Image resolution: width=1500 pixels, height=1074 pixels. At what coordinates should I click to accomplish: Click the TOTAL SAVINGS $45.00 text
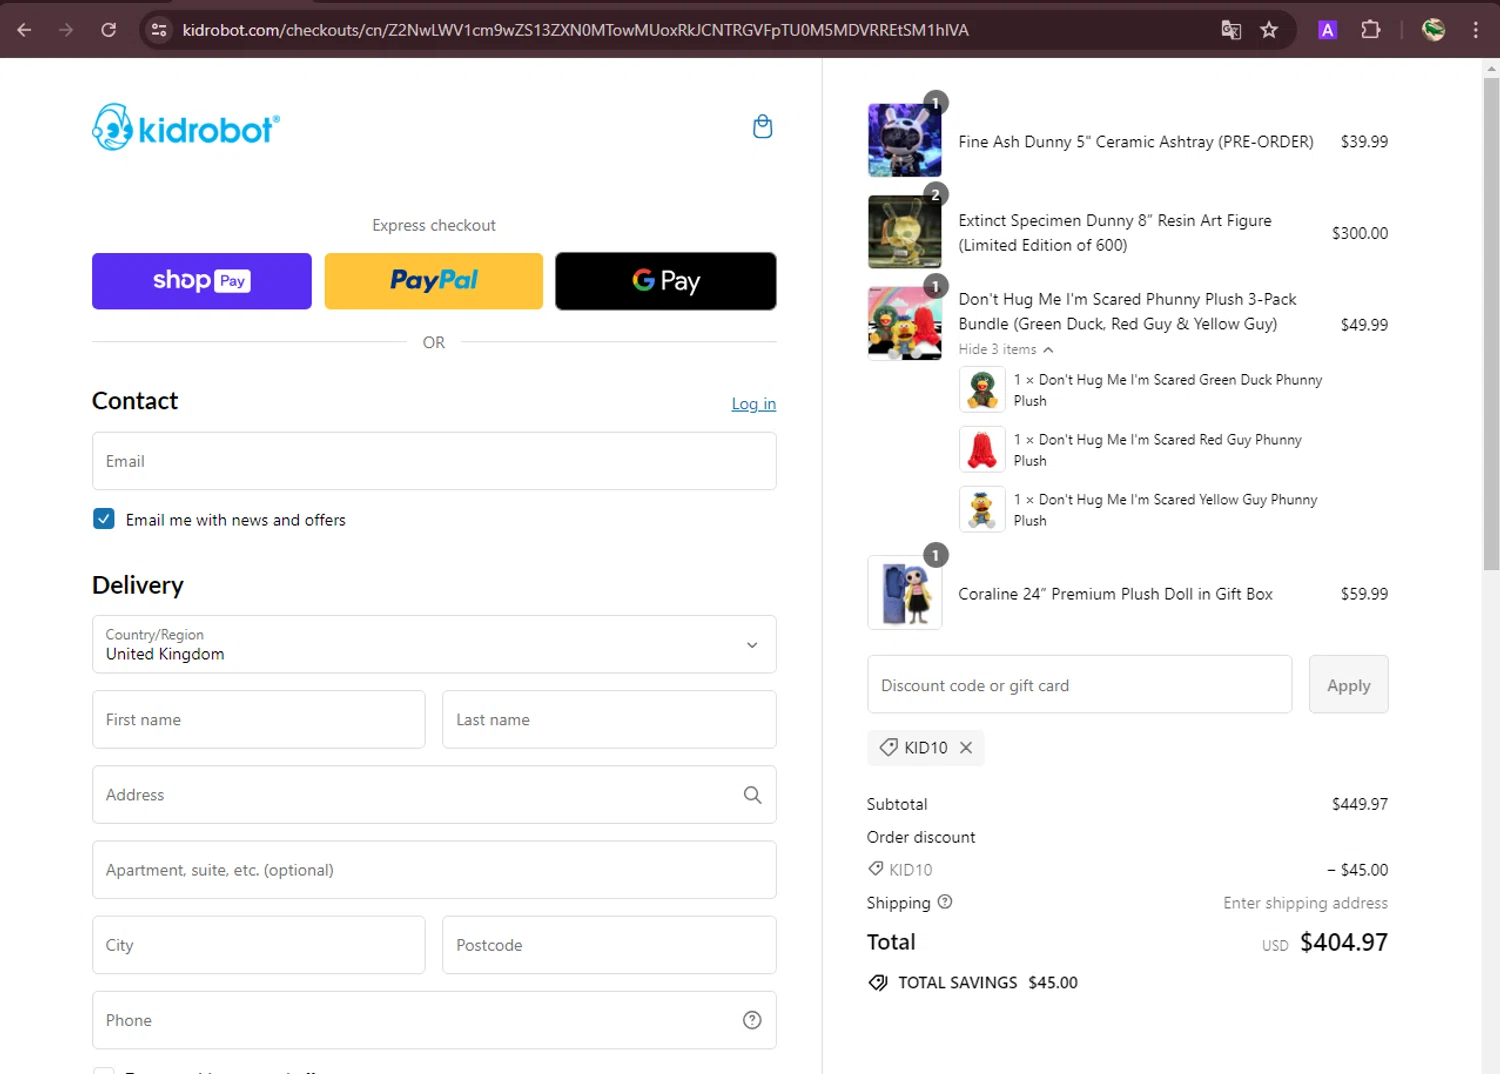tap(988, 983)
